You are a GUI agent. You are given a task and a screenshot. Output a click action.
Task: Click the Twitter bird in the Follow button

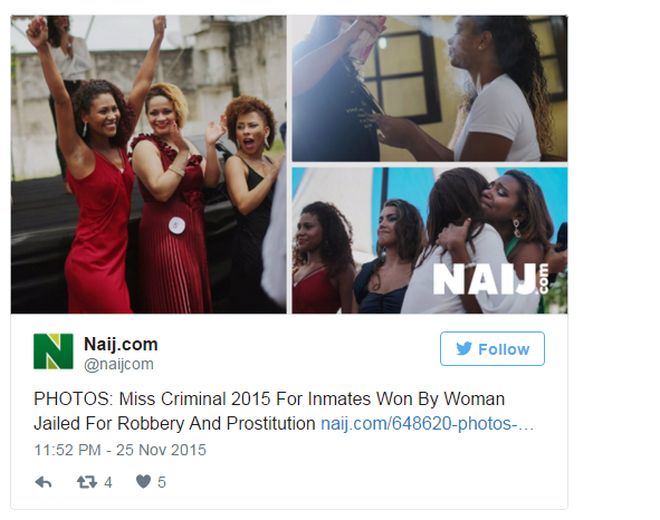[x=464, y=349]
